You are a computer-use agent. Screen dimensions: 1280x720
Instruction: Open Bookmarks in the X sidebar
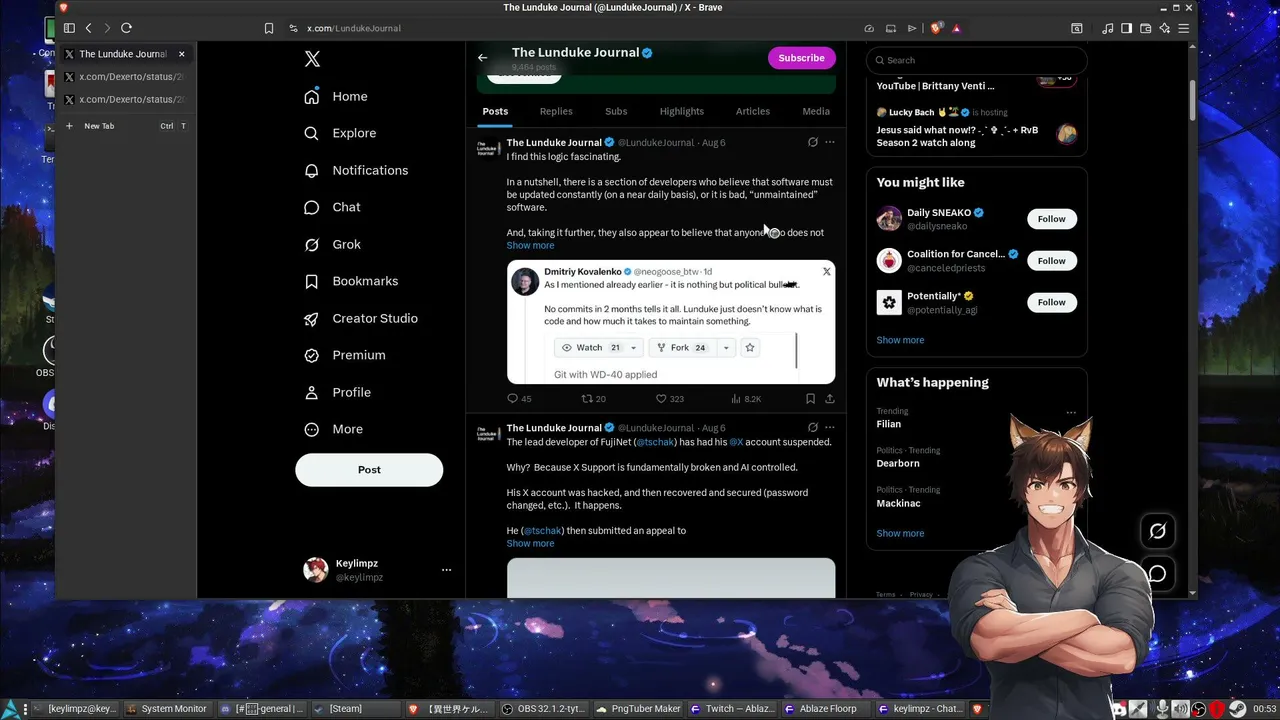click(351, 281)
